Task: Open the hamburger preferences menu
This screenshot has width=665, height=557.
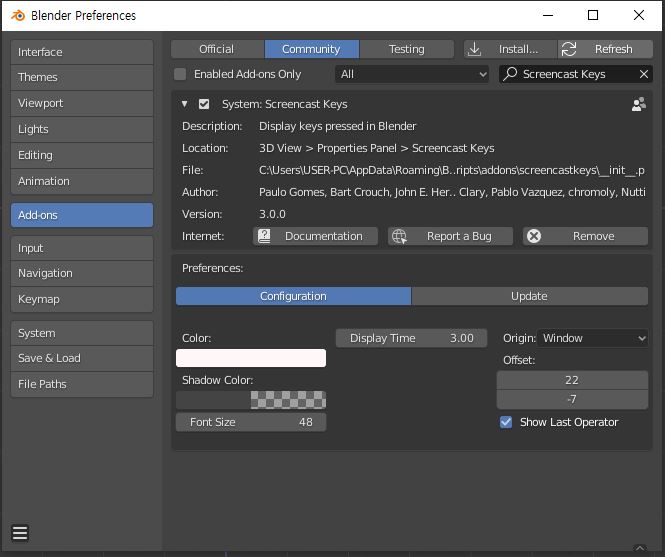Action: [x=20, y=533]
